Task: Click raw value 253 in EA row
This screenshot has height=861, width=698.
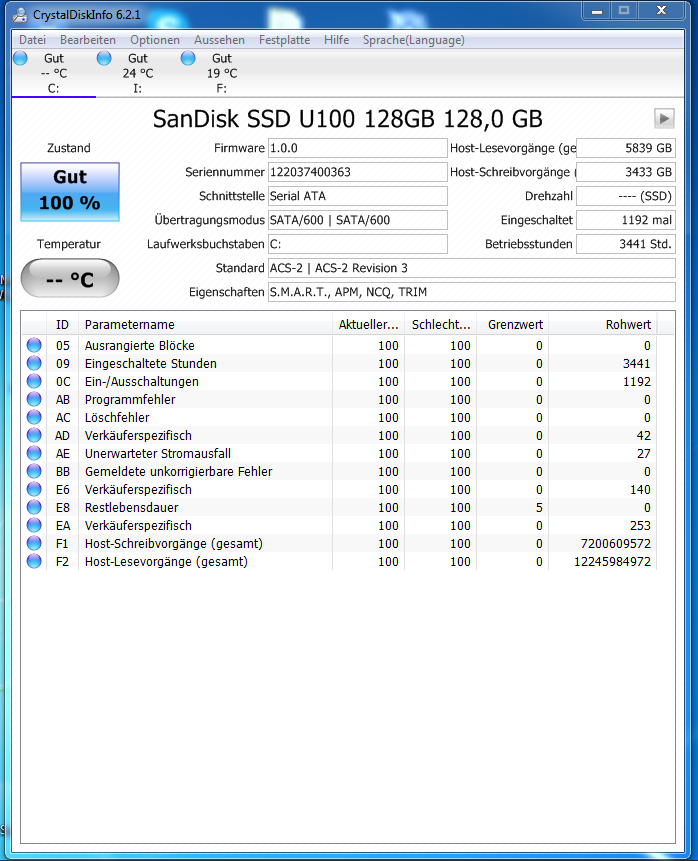Action: click(x=640, y=525)
